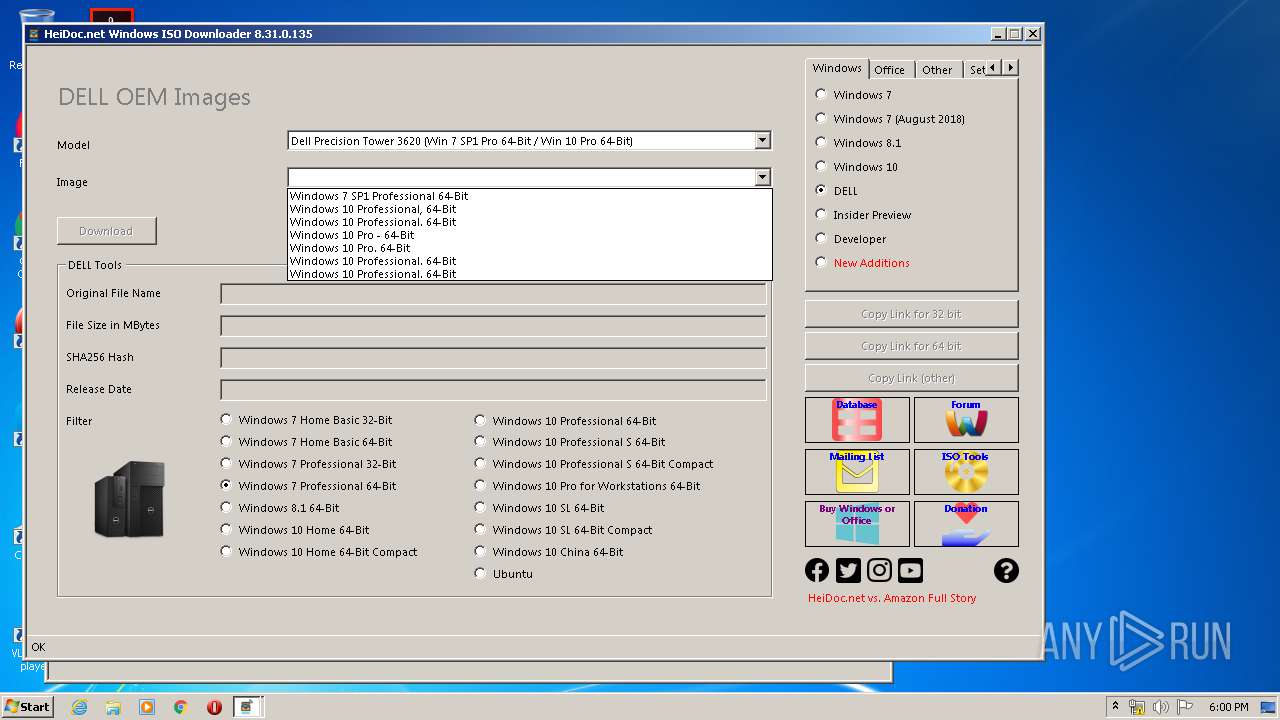Image resolution: width=1280 pixels, height=720 pixels.
Task: Click the tab strip left scroll arrow
Action: [994, 68]
